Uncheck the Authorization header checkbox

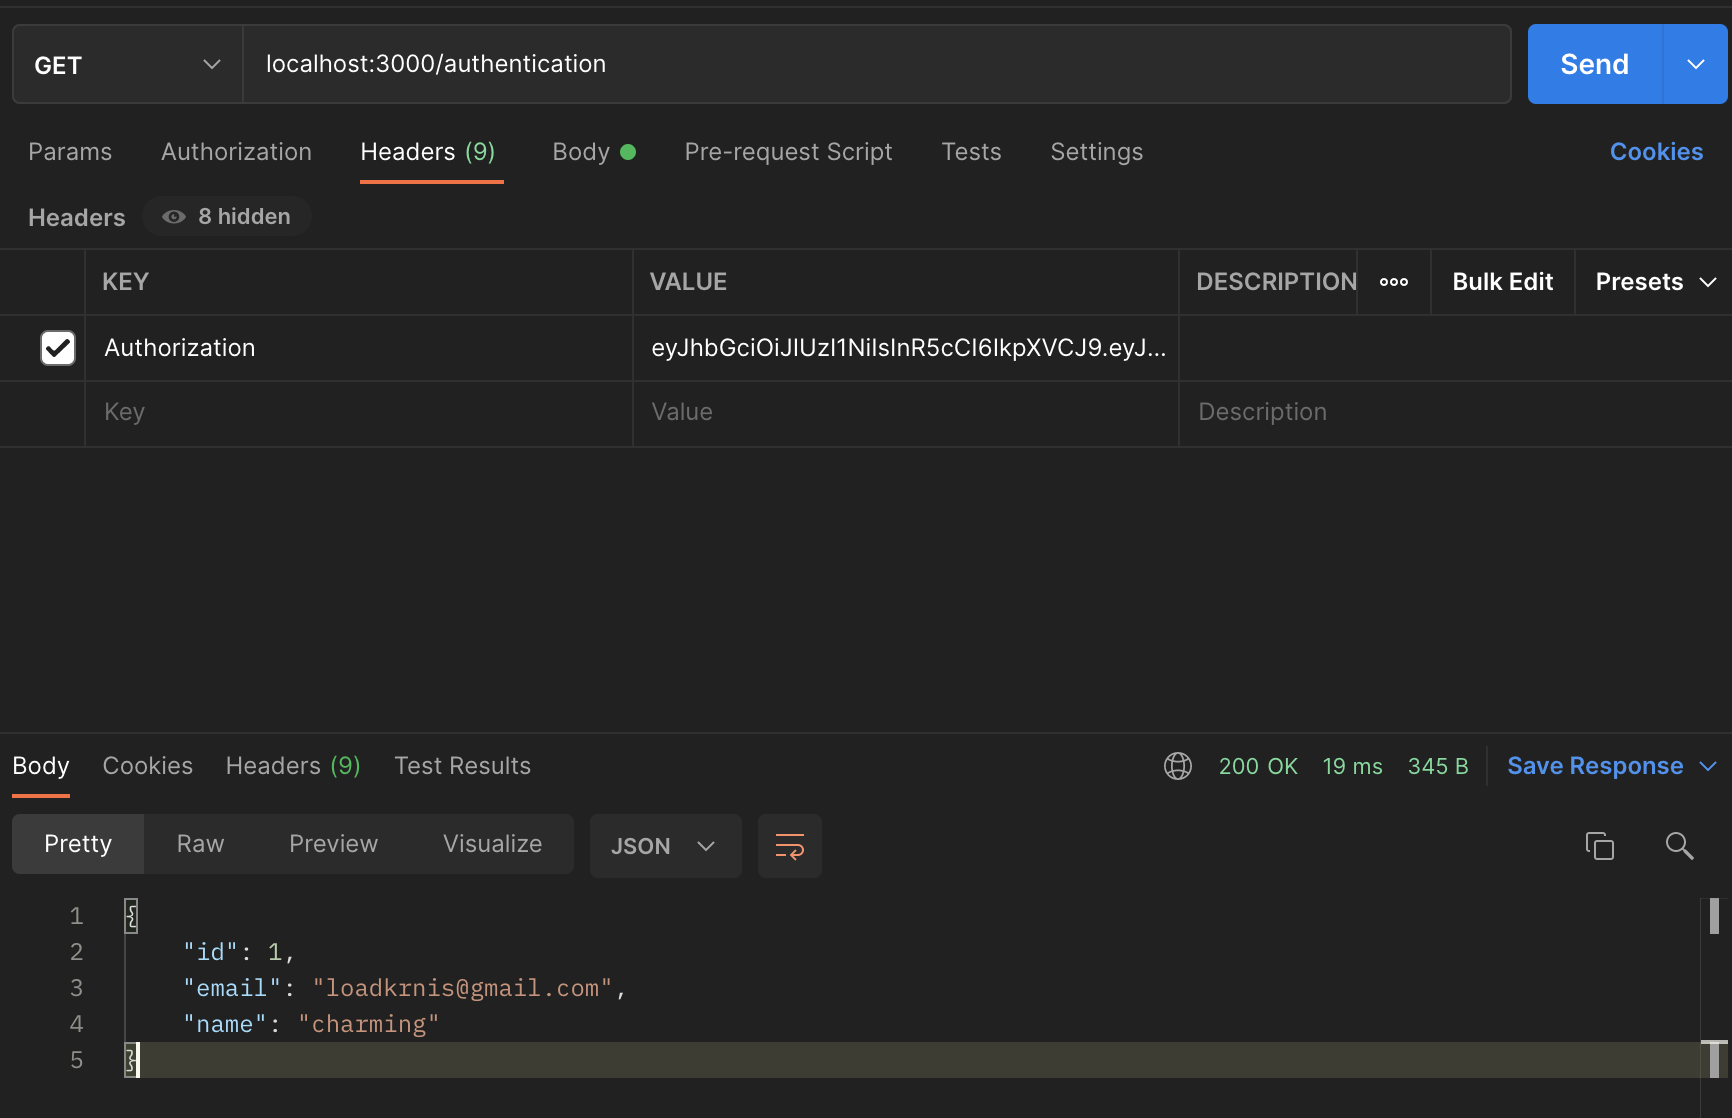click(58, 348)
